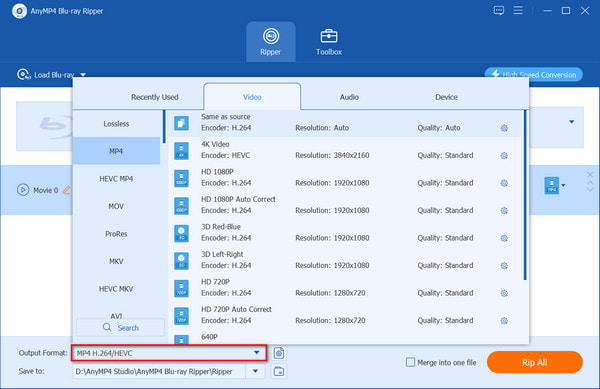
Task: Select the 3D Left-Right preset
Action: tap(345, 260)
